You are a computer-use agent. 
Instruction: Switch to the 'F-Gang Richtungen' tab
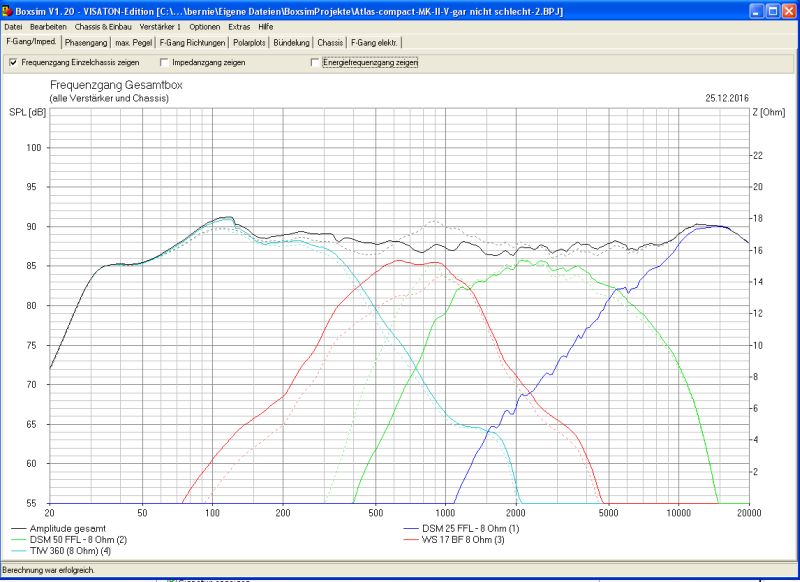[192, 43]
